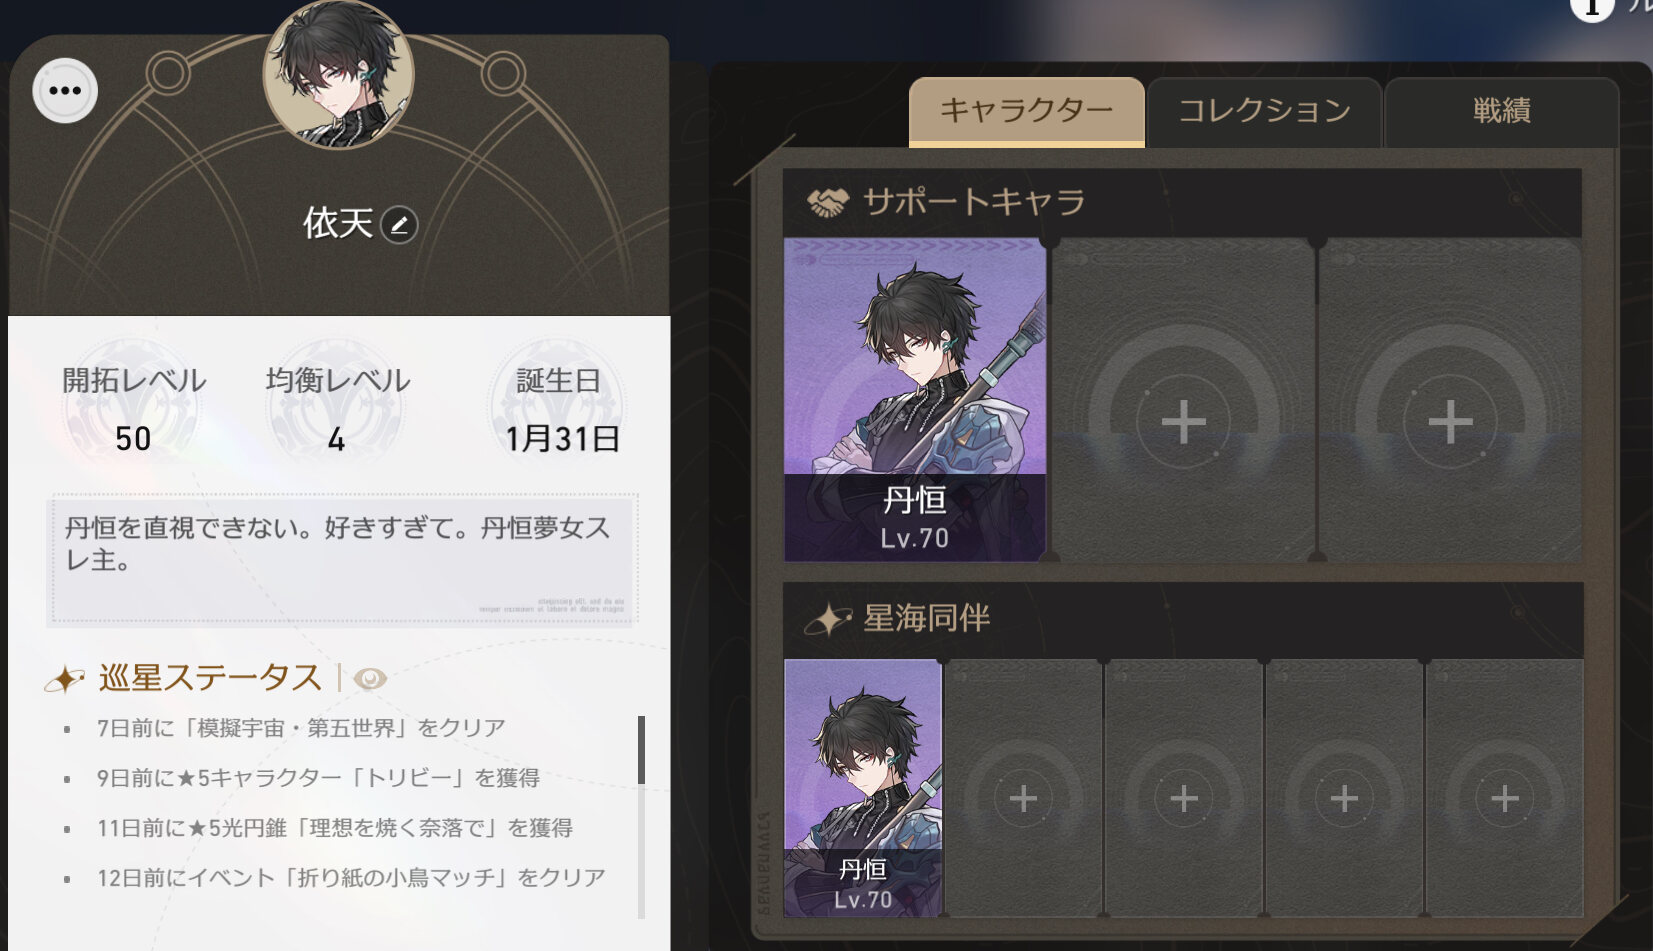Switch to the キャラクター tab
Image resolution: width=1653 pixels, height=951 pixels.
coord(1026,111)
